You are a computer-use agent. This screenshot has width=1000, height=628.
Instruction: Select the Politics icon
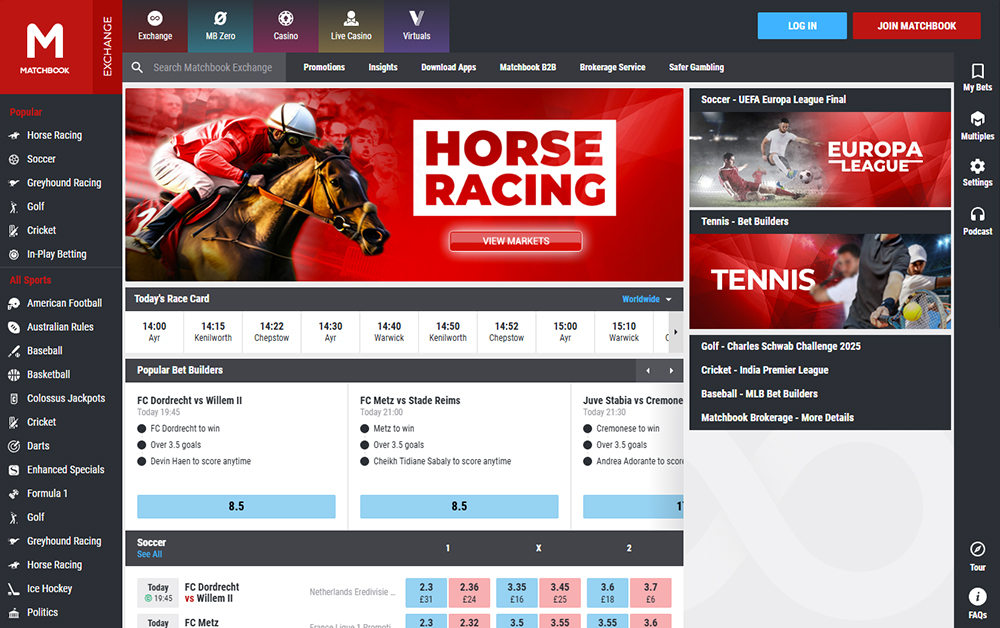pyautogui.click(x=13, y=613)
